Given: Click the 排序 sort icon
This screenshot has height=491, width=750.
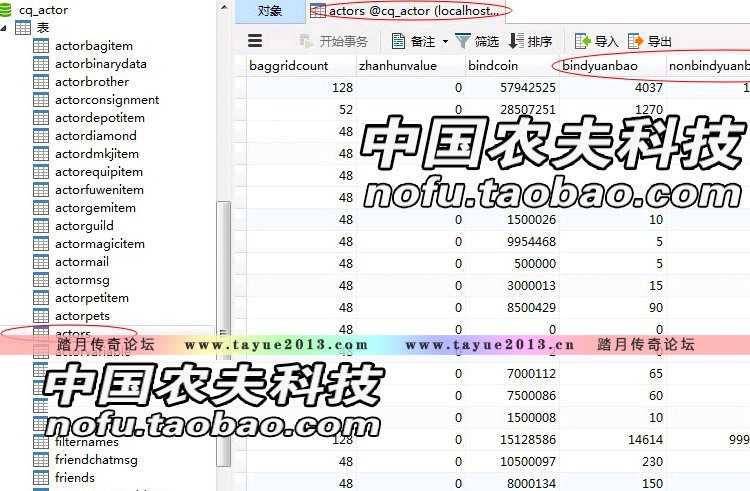Looking at the screenshot, I should click(x=516, y=41).
